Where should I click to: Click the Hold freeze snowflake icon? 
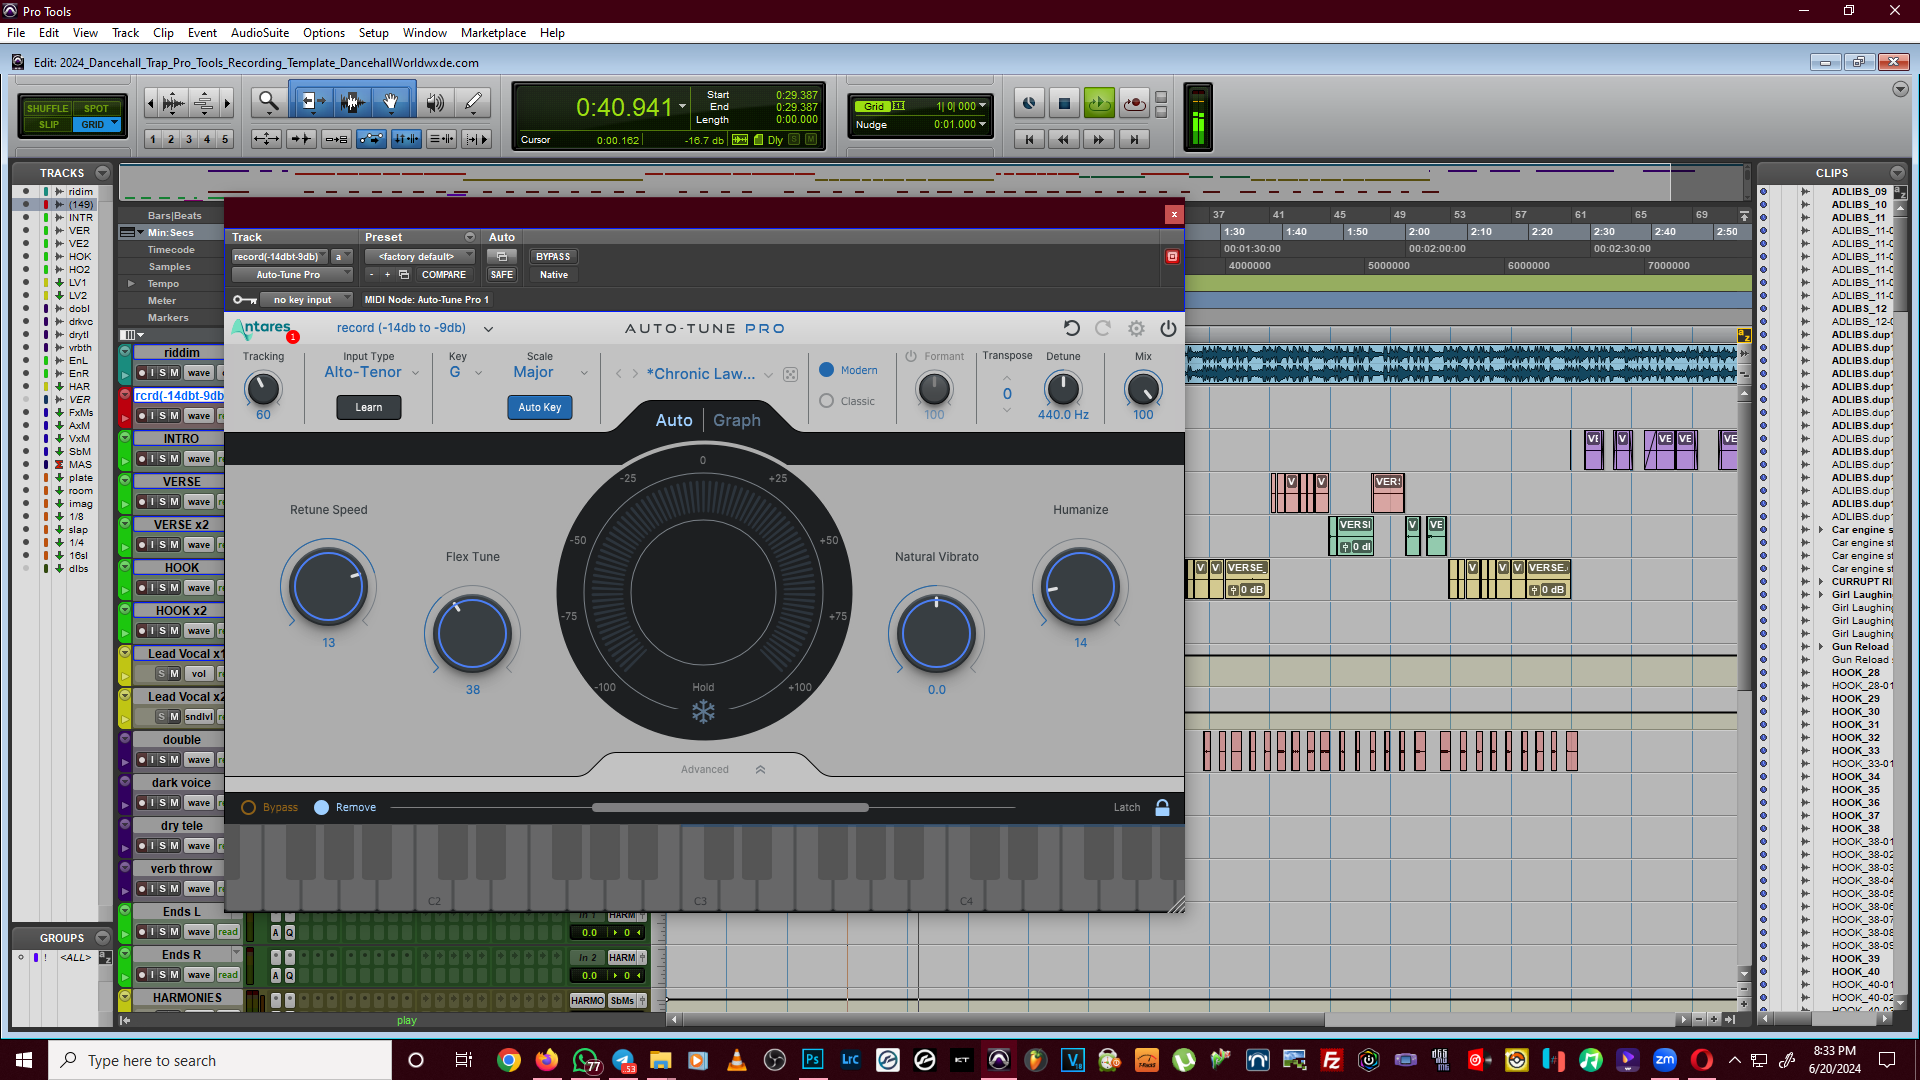pyautogui.click(x=703, y=712)
